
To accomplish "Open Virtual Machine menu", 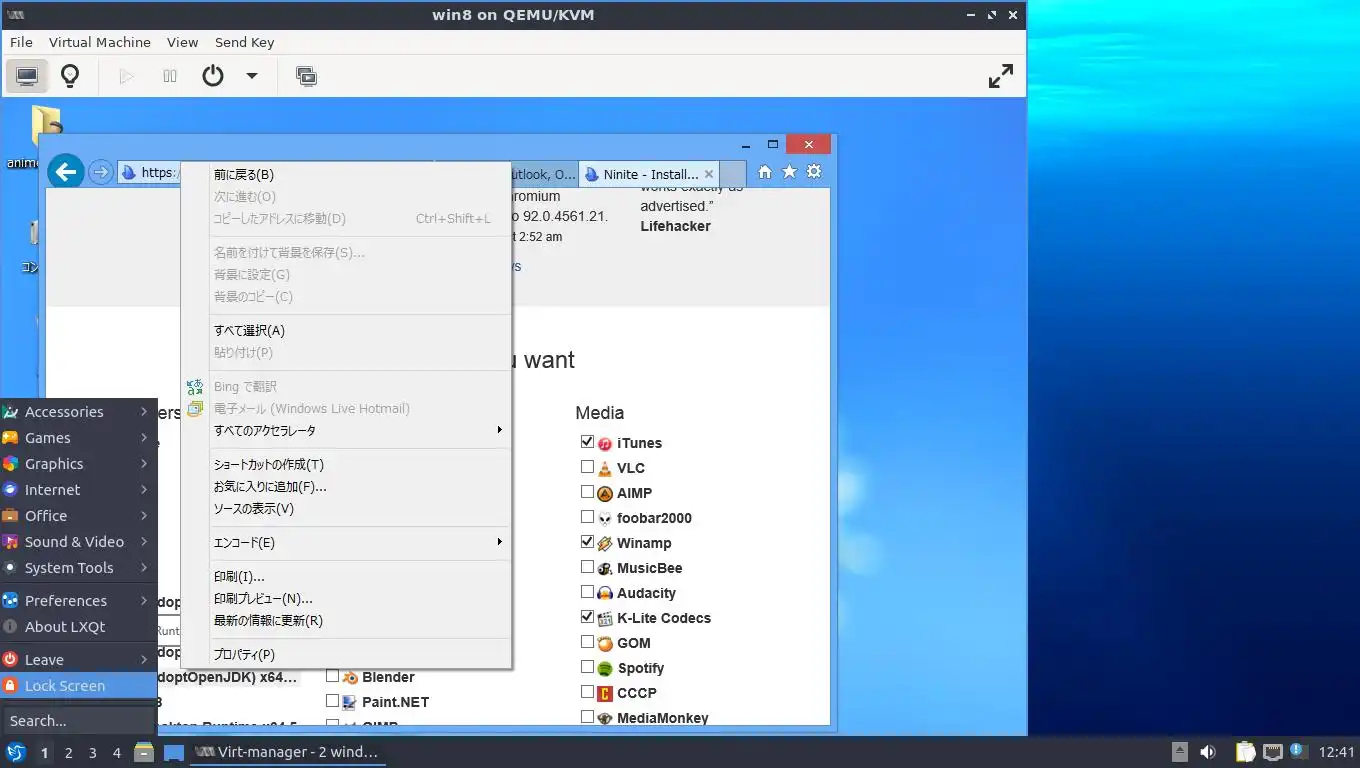I will [x=100, y=42].
